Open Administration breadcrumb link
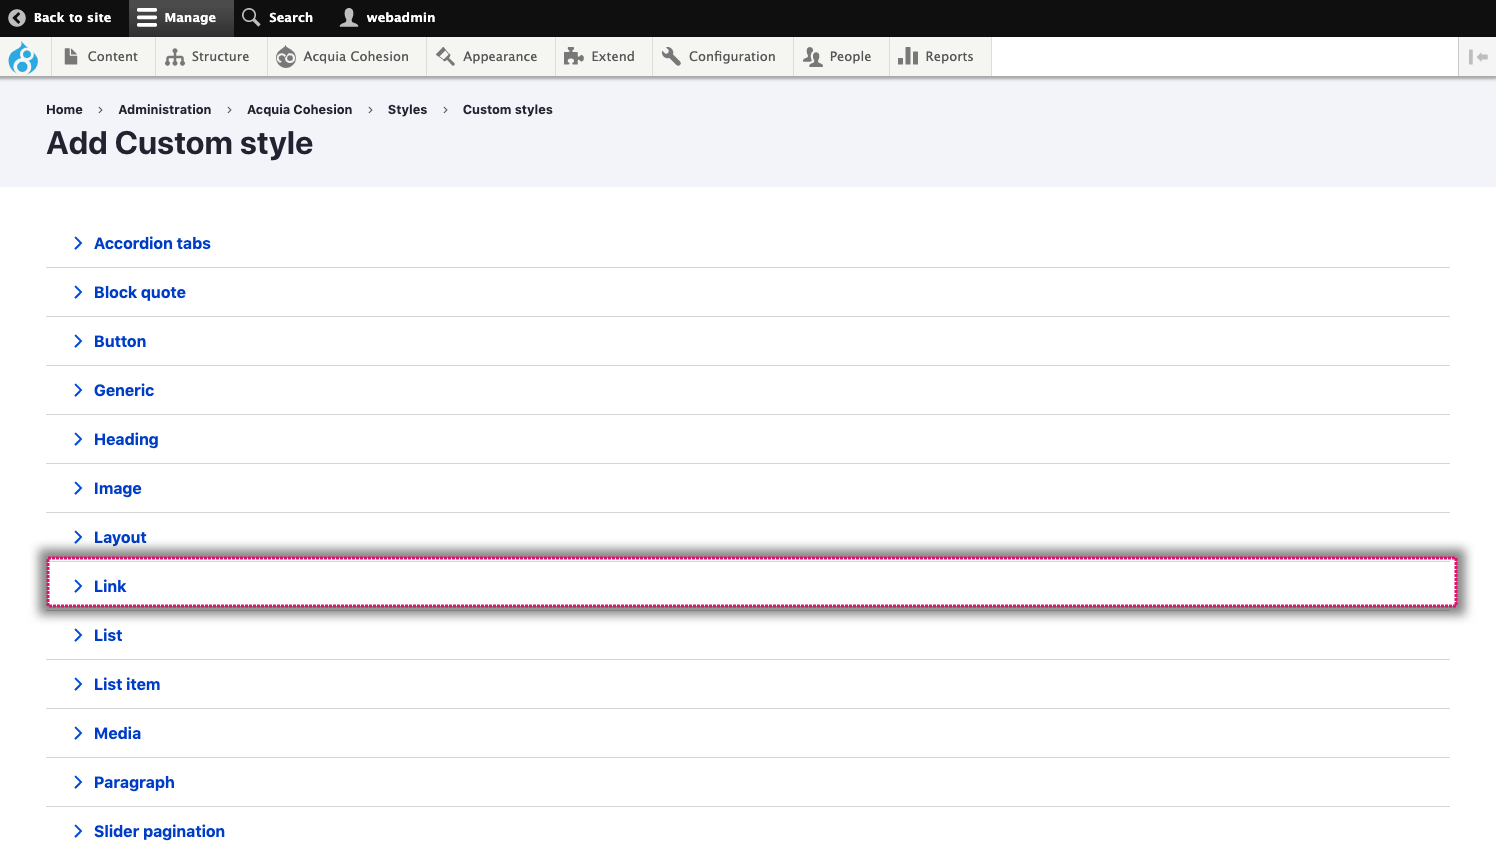 165,110
